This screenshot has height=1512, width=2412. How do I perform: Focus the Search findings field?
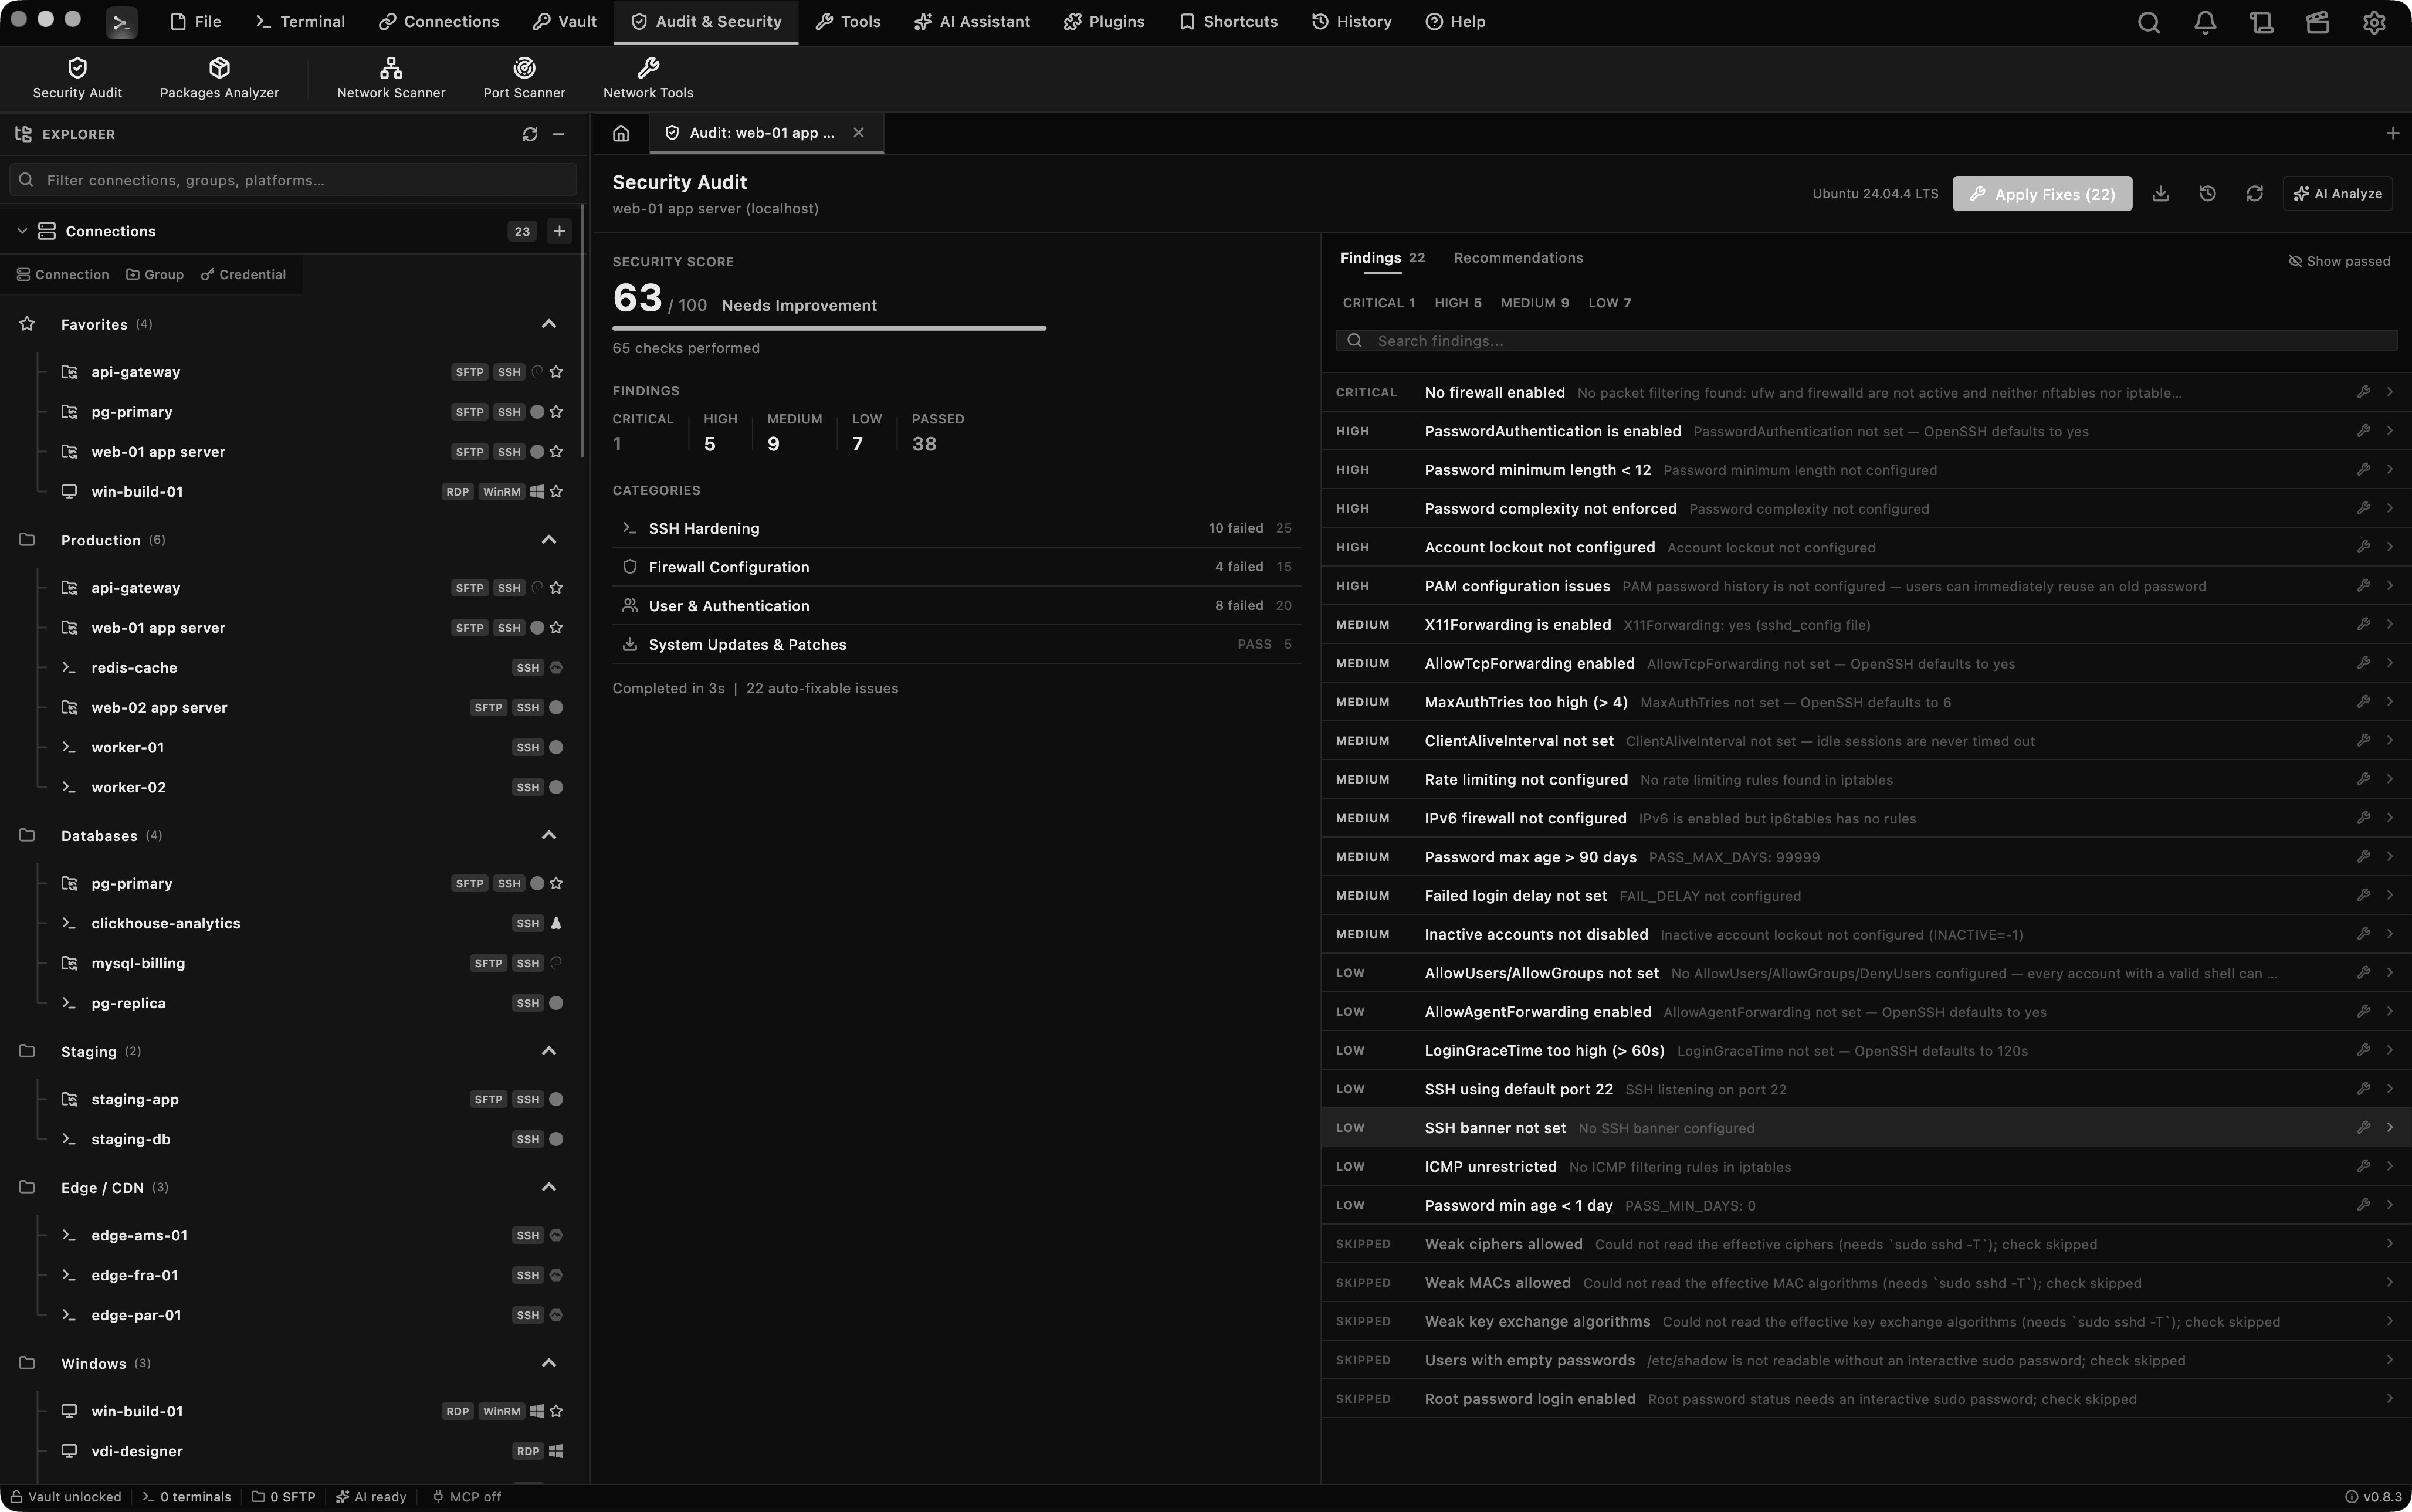[x=1866, y=341]
